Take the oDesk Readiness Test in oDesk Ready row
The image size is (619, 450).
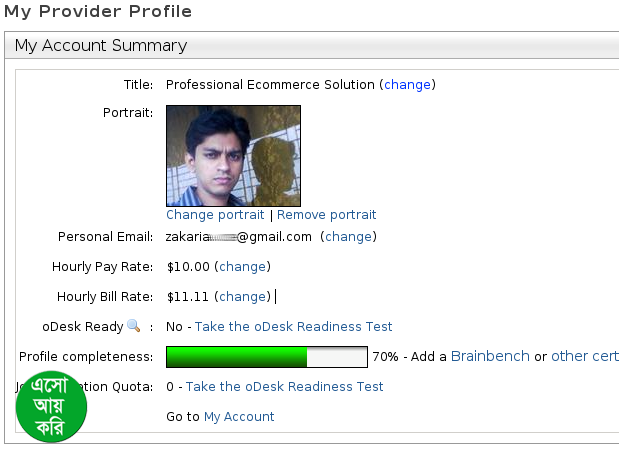293,327
